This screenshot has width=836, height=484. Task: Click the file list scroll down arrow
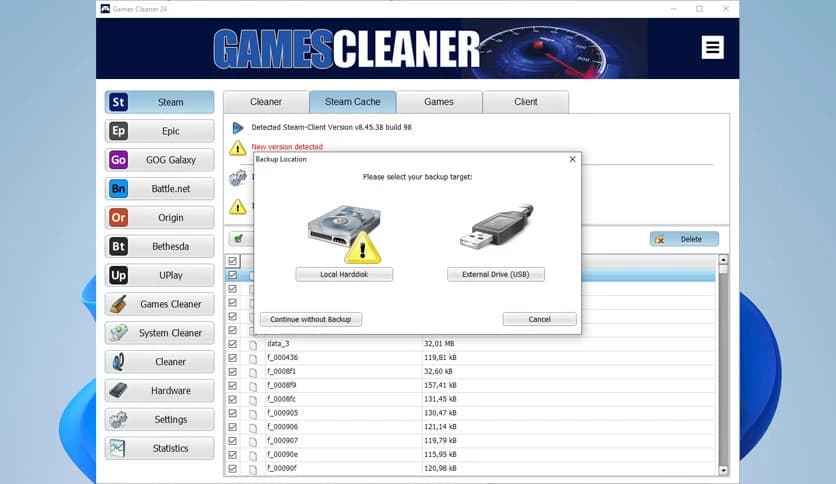point(723,470)
